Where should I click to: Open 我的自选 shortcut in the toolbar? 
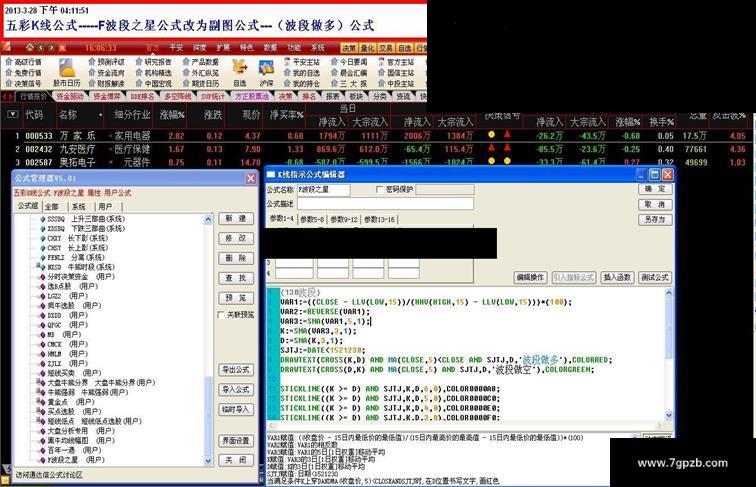[302, 72]
